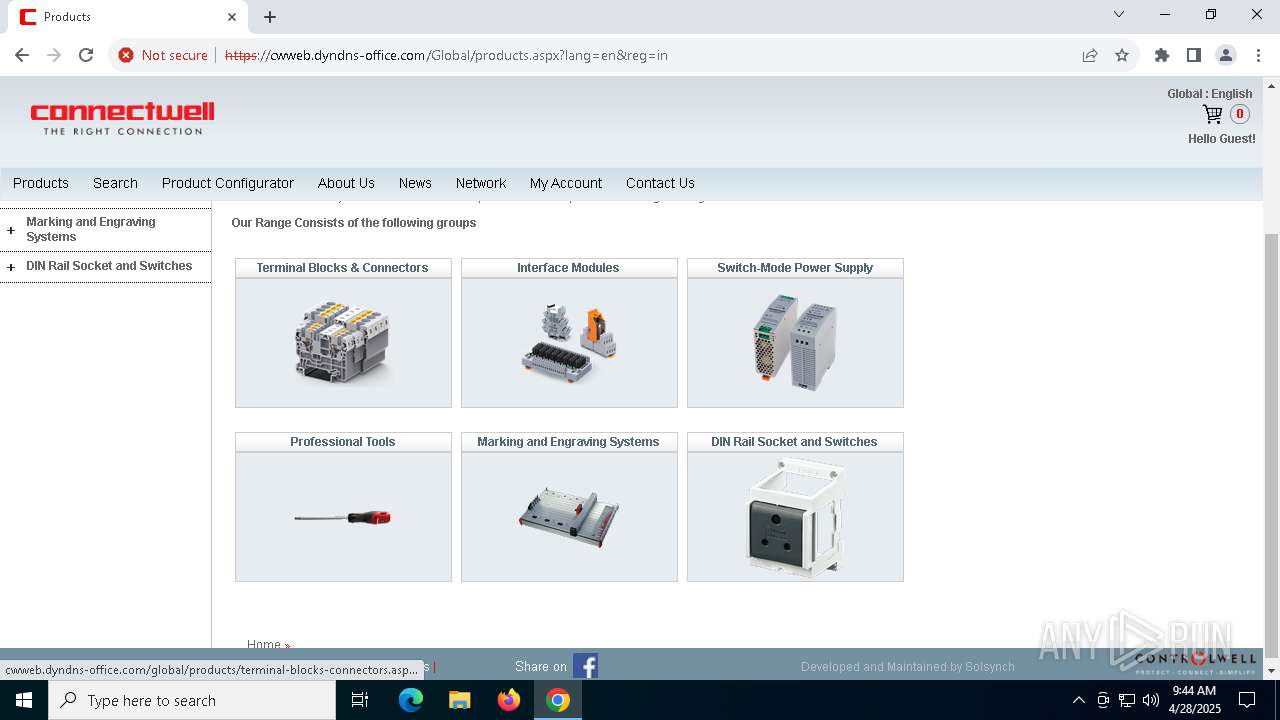Click Type here to search box

(x=192, y=700)
